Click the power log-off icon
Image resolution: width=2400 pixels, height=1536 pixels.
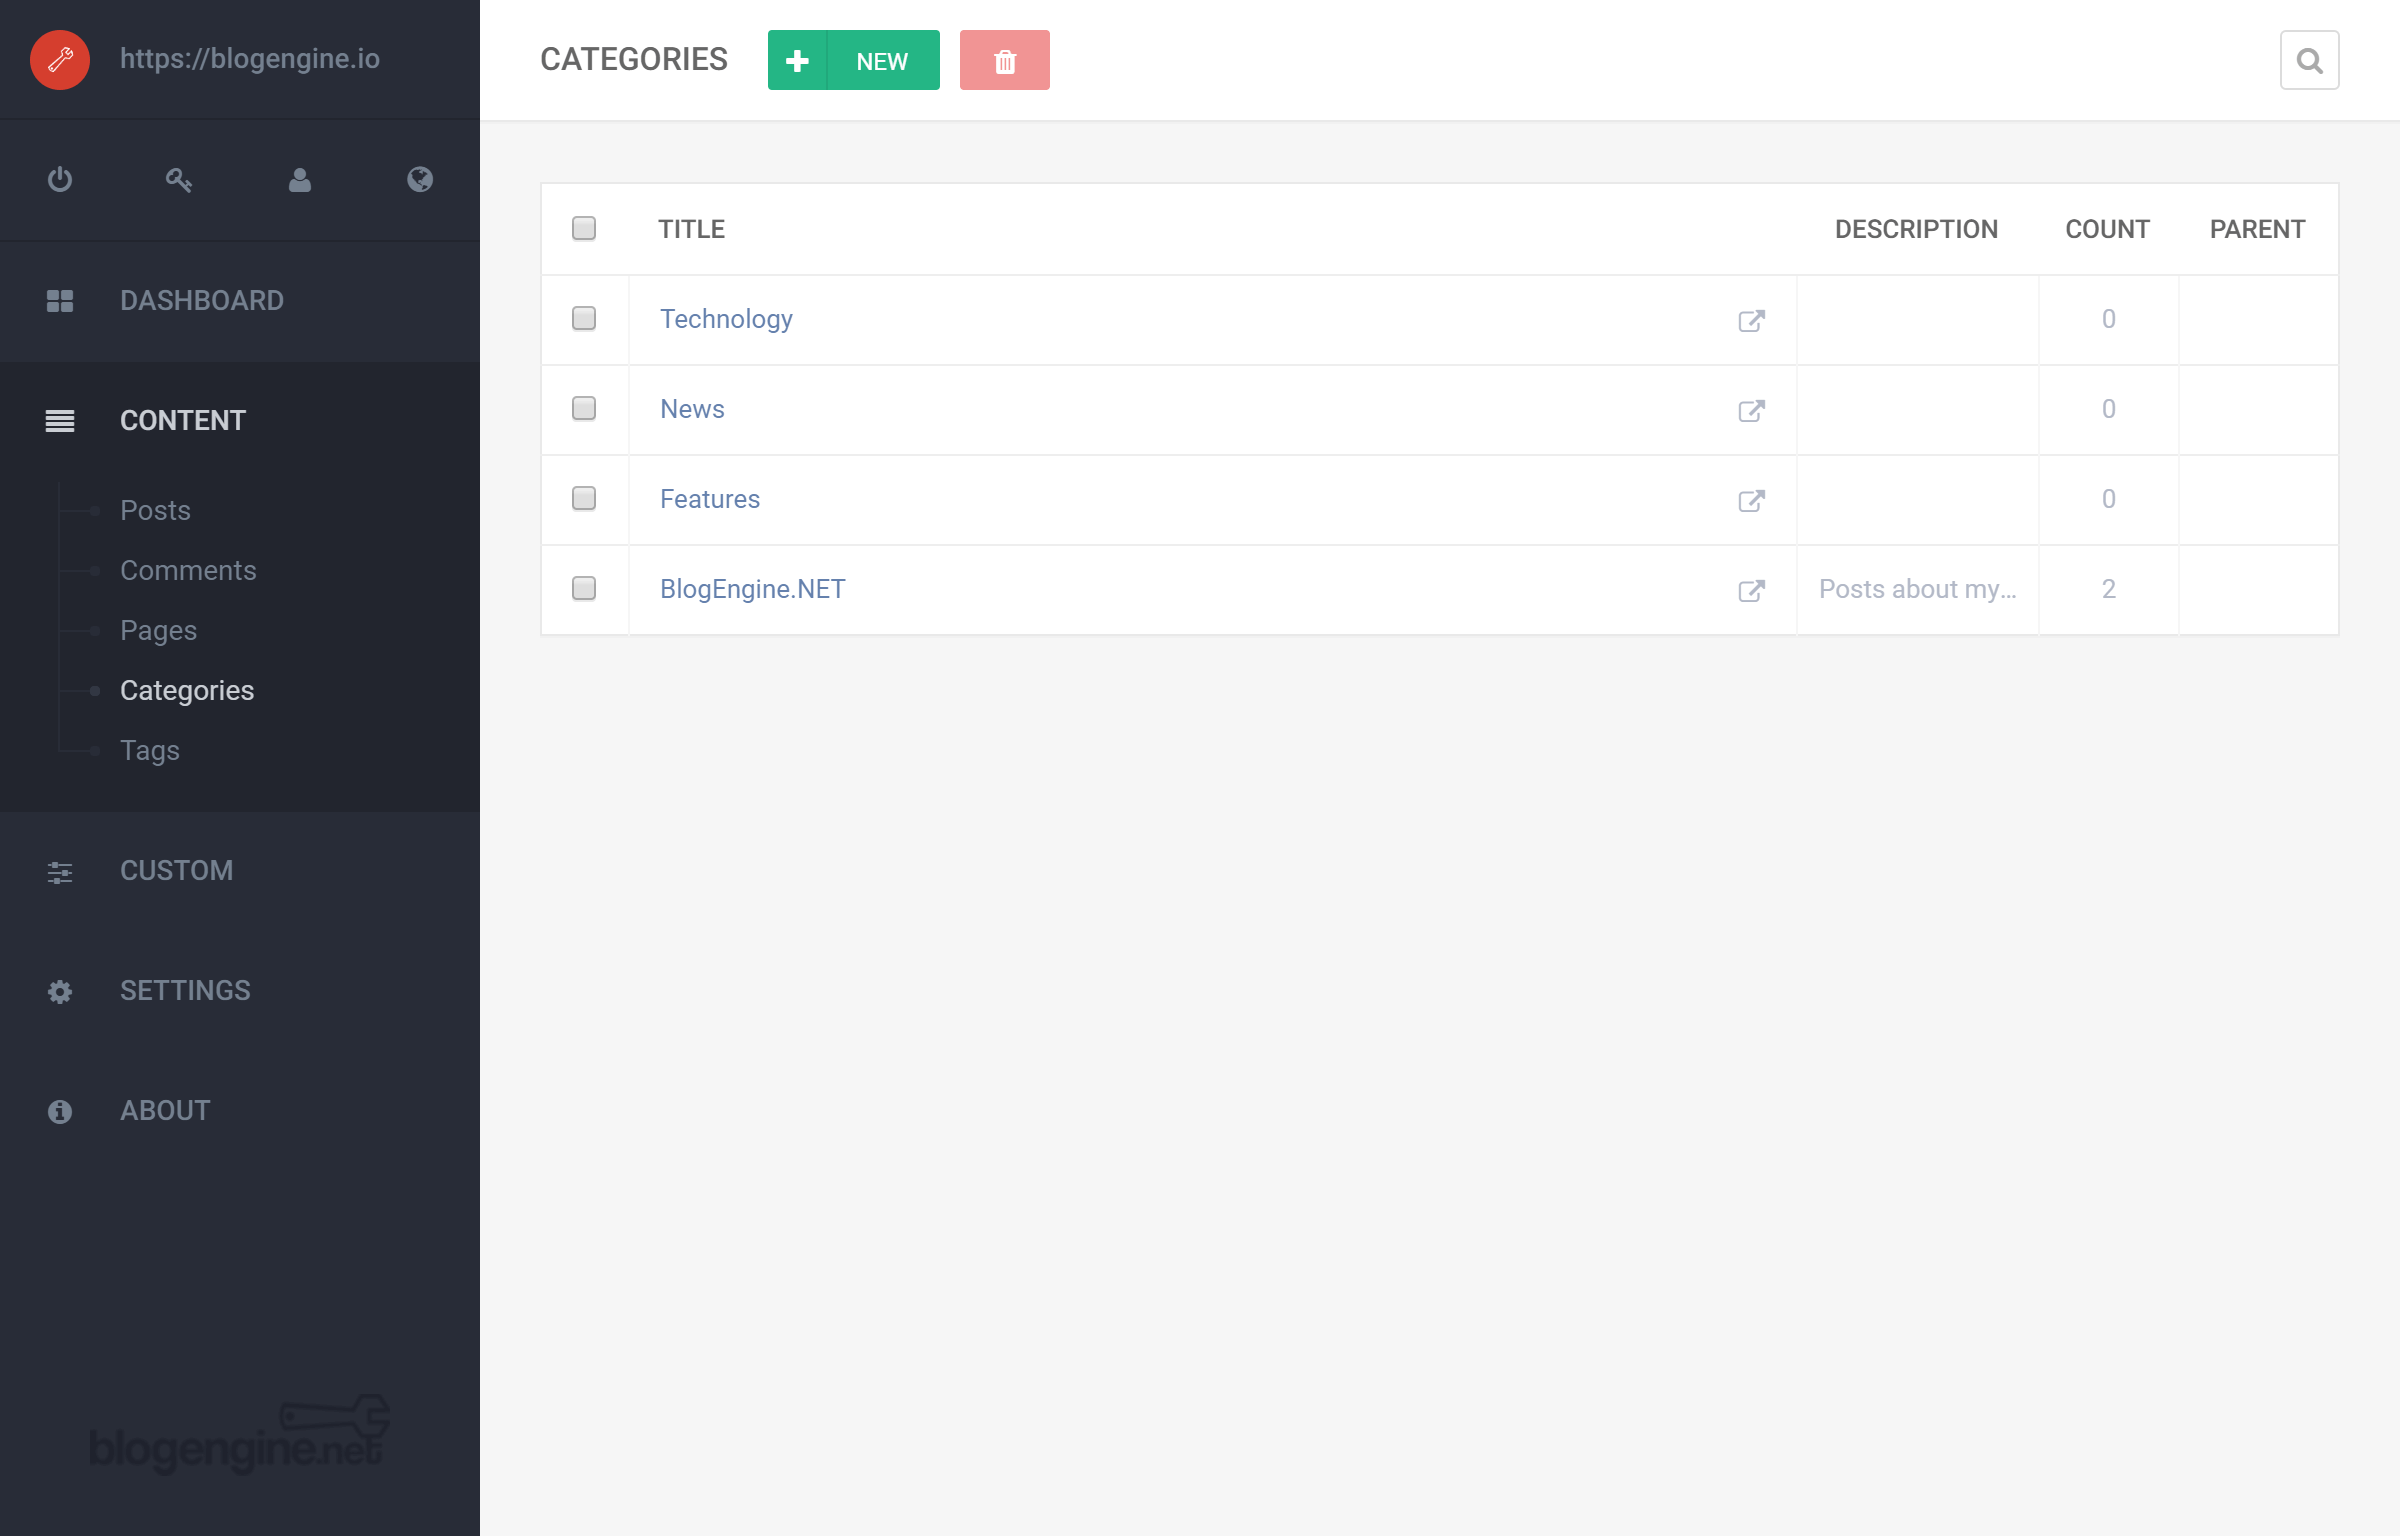pyautogui.click(x=60, y=180)
